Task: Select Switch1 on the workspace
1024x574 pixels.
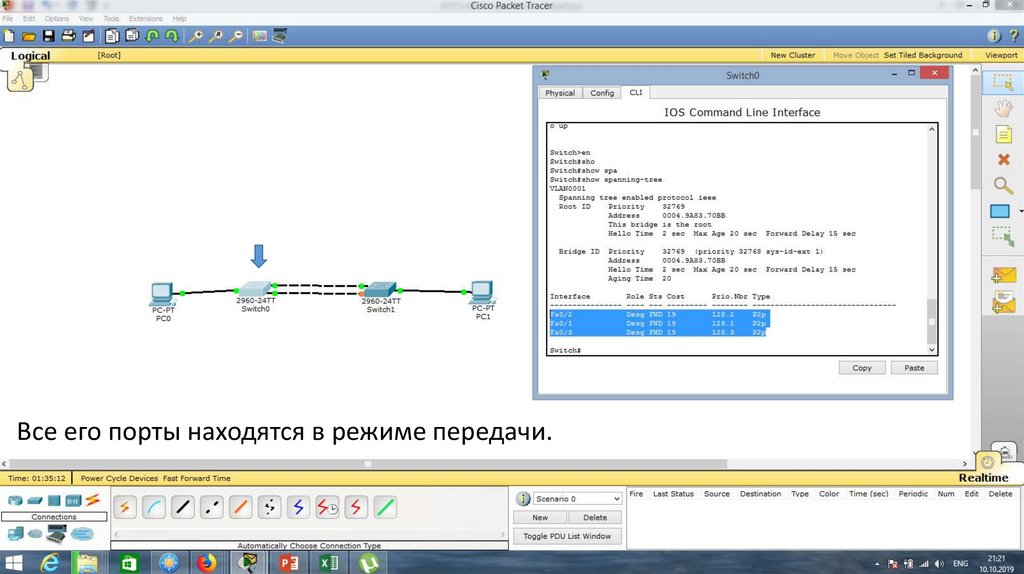Action: pyautogui.click(x=380, y=290)
